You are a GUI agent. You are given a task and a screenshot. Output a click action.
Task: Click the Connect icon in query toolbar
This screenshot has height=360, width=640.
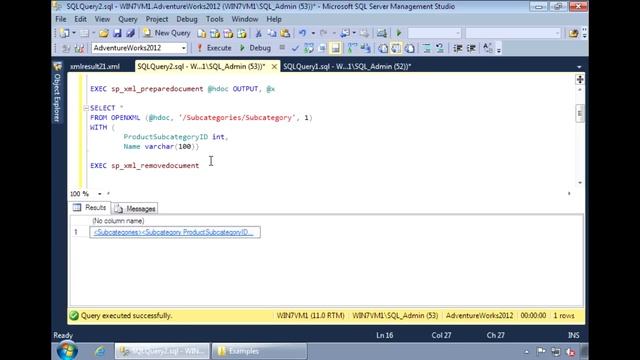click(x=65, y=48)
